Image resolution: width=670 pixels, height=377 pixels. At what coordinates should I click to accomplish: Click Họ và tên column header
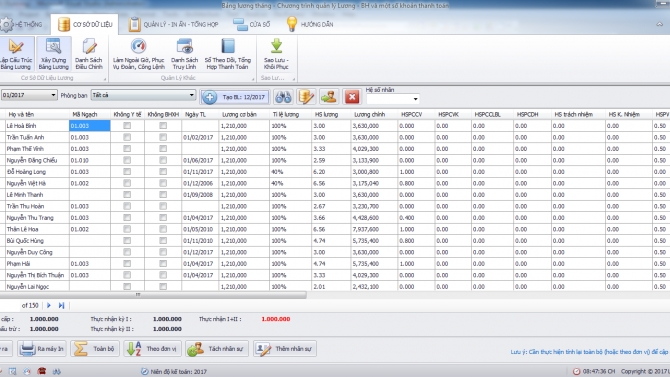[x=37, y=115]
